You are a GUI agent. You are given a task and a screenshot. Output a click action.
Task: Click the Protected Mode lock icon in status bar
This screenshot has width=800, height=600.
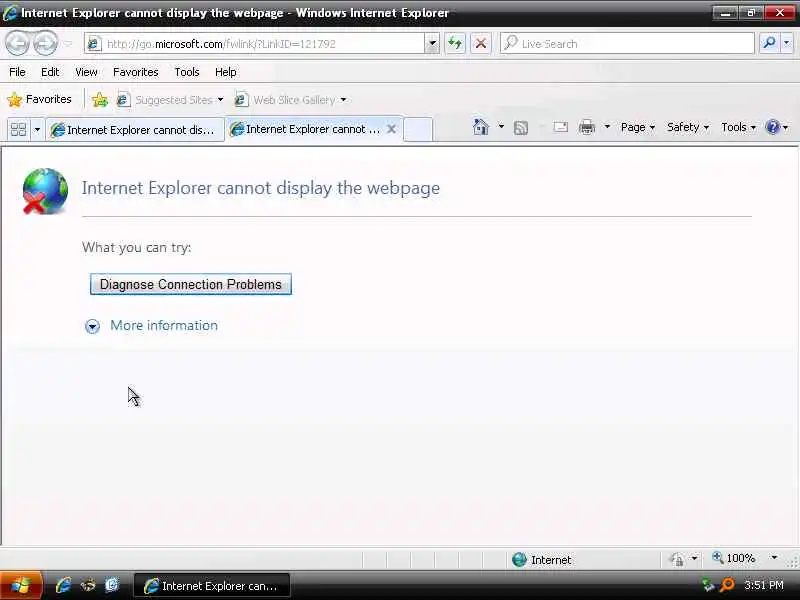pyautogui.click(x=677, y=559)
